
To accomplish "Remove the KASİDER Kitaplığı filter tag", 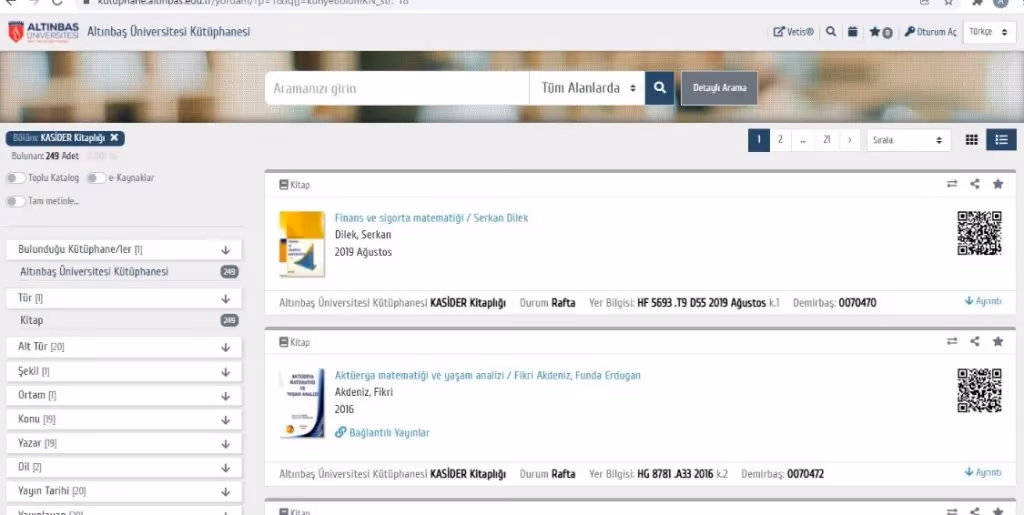I will [114, 138].
